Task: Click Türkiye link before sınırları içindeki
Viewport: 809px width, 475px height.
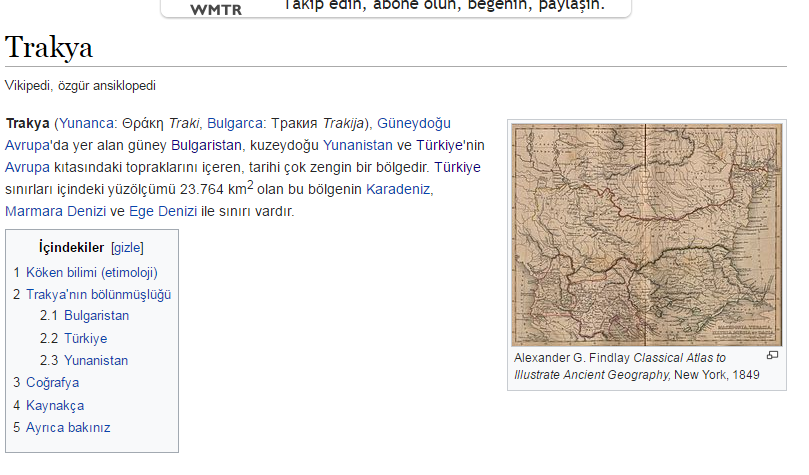Action: (x=457, y=168)
